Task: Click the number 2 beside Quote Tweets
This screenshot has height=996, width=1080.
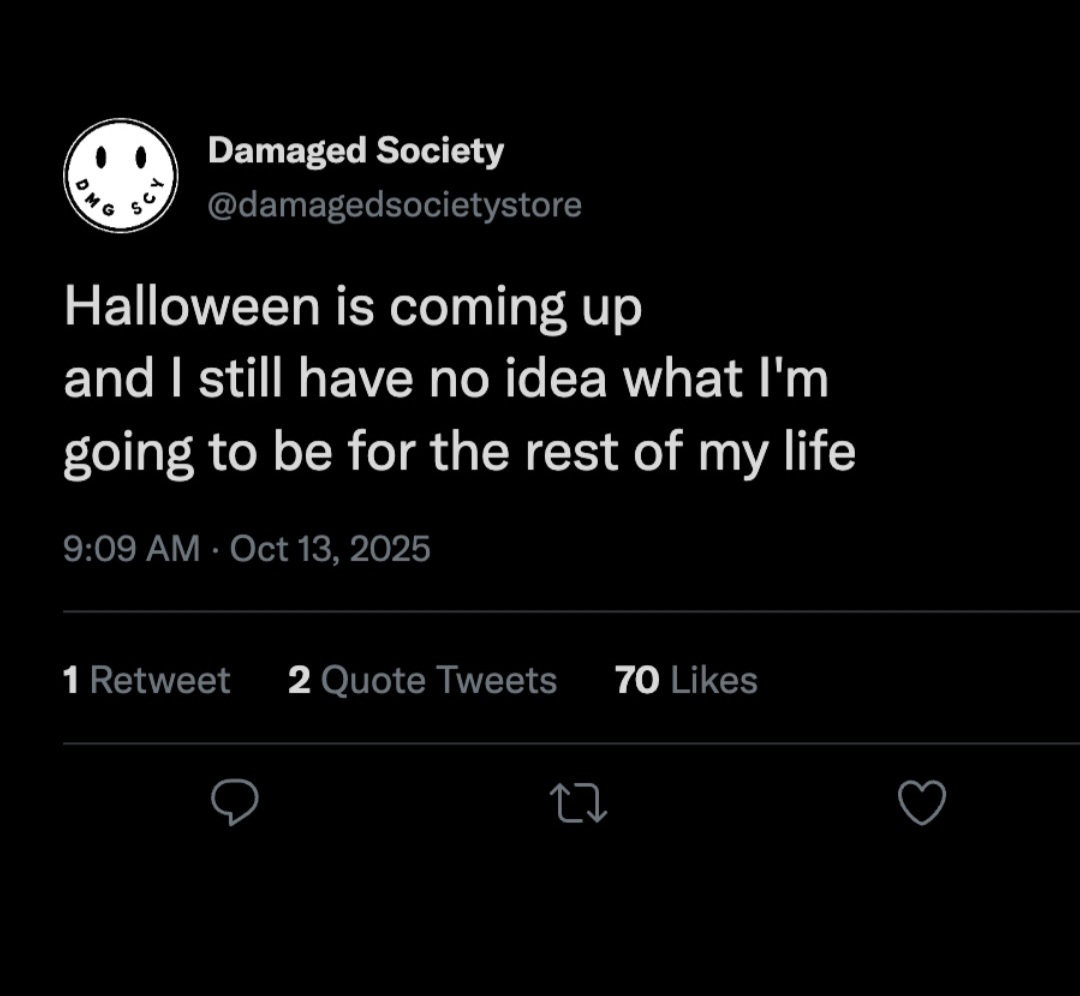Action: (x=298, y=680)
